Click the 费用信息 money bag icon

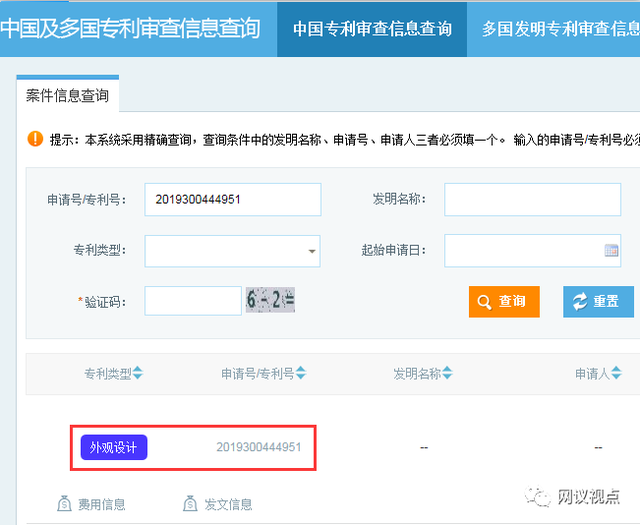pyautogui.click(x=65, y=503)
